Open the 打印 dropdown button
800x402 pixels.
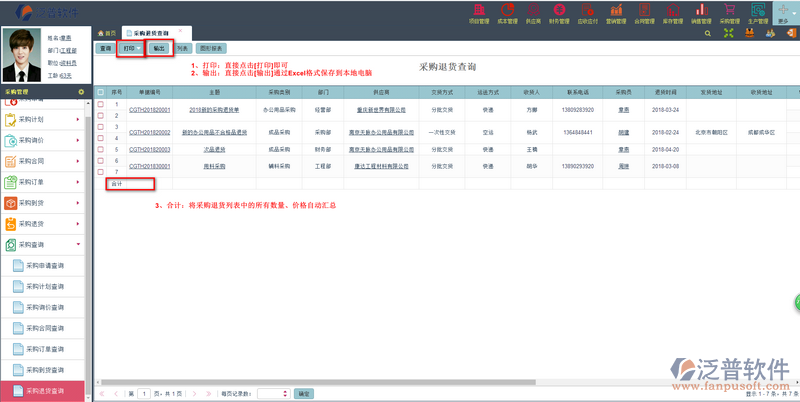[129, 48]
